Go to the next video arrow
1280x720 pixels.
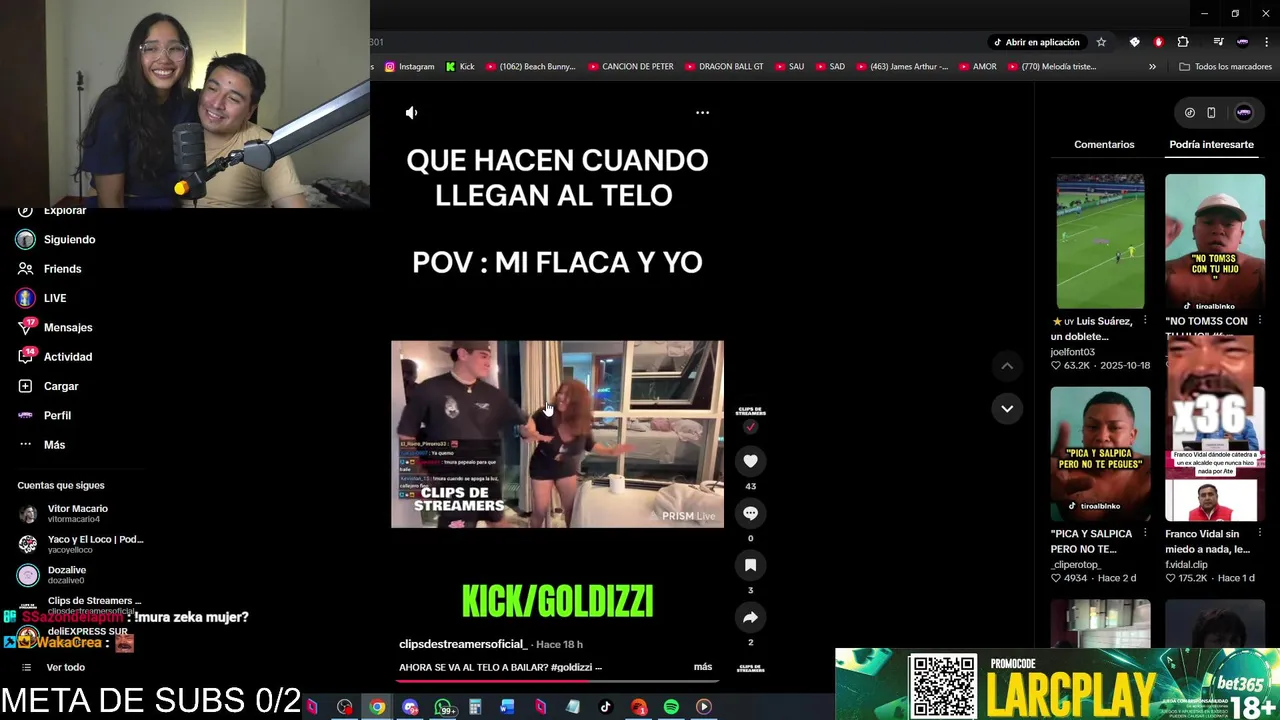pyautogui.click(x=1007, y=408)
